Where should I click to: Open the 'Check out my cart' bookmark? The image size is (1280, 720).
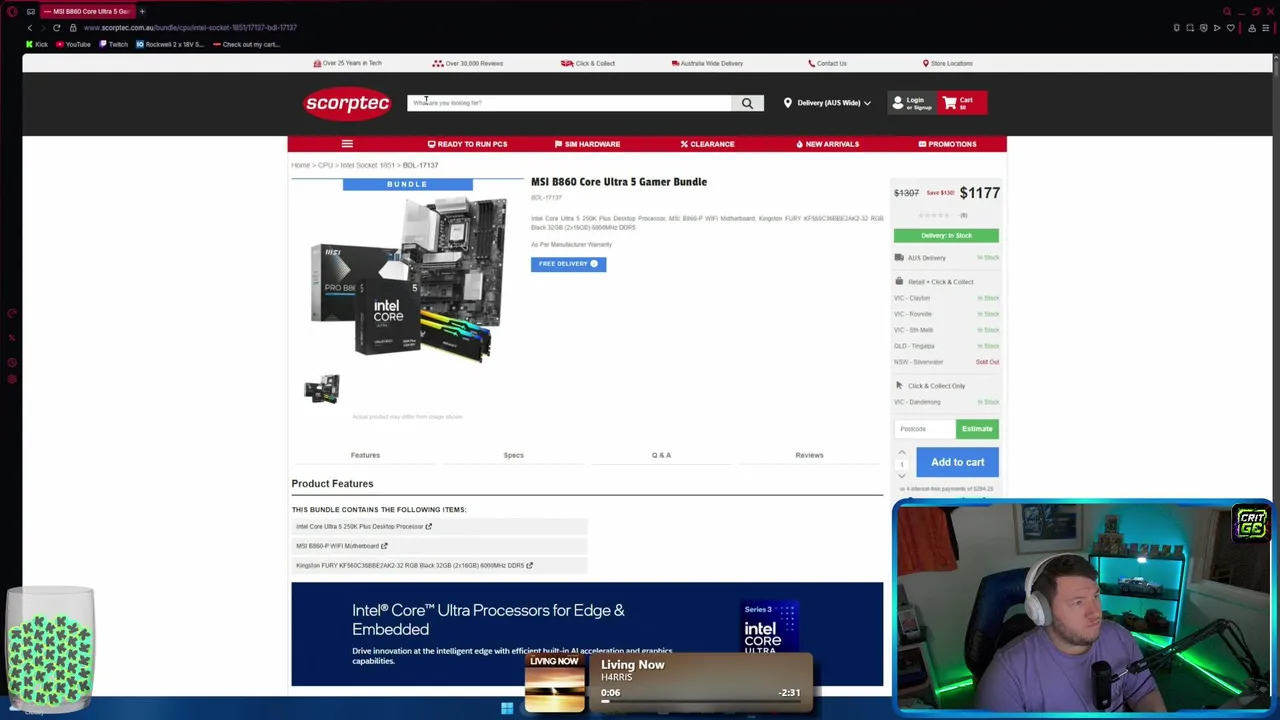point(246,44)
